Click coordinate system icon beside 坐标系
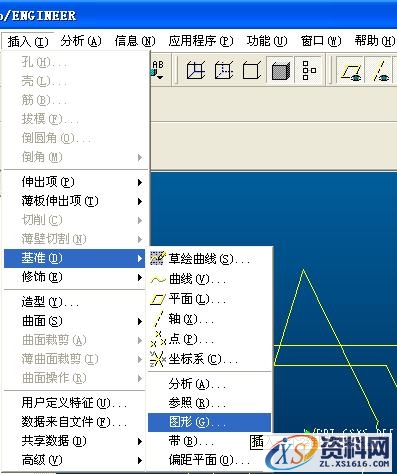The width and height of the screenshot is (397, 474). [x=158, y=359]
